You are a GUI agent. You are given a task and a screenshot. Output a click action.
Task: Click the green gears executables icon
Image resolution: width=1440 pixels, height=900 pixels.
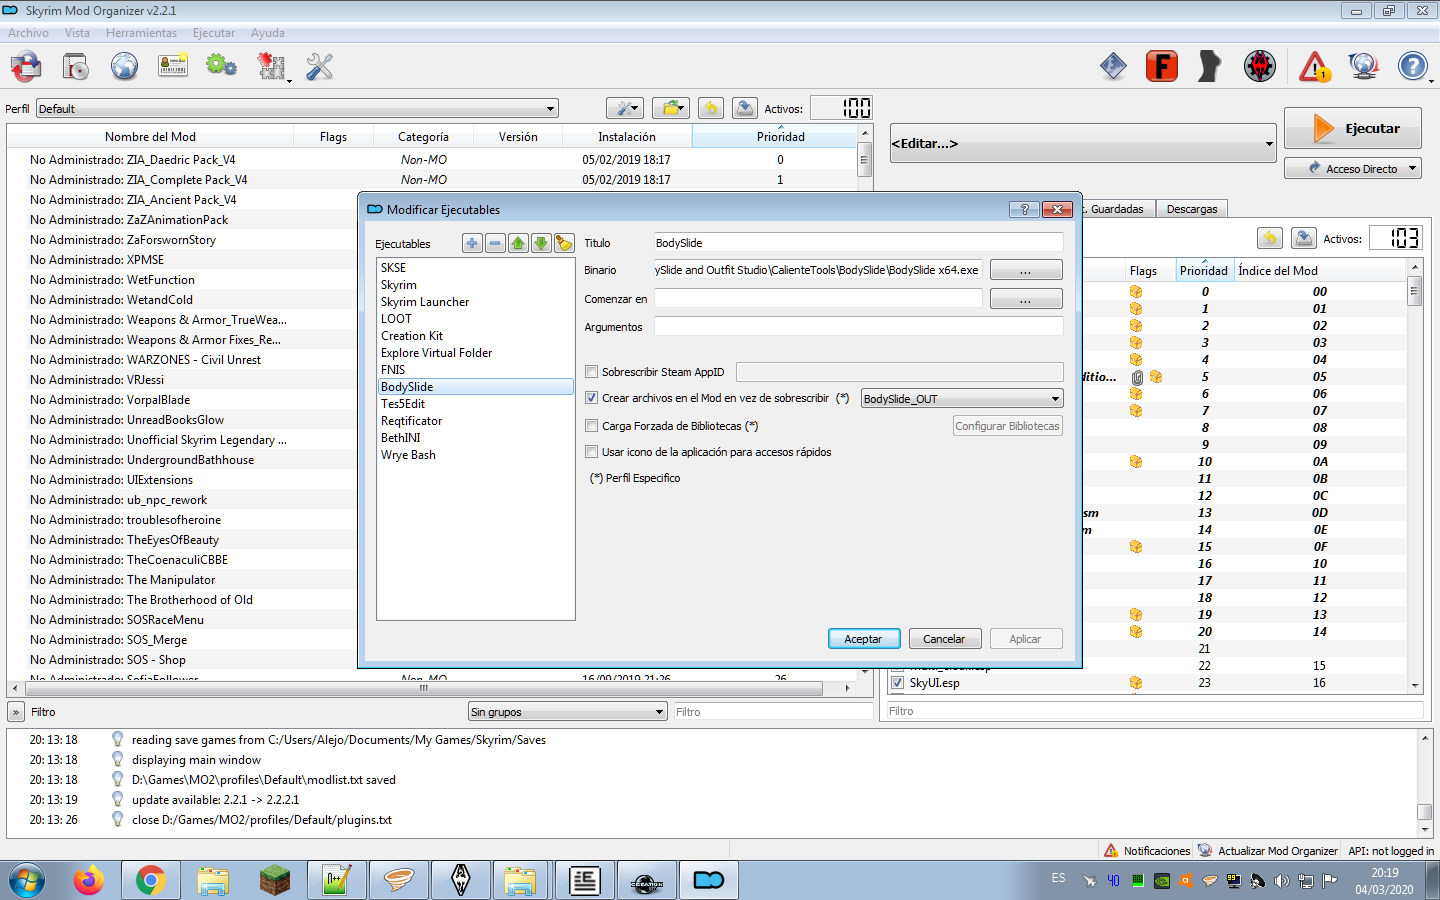pyautogui.click(x=221, y=67)
